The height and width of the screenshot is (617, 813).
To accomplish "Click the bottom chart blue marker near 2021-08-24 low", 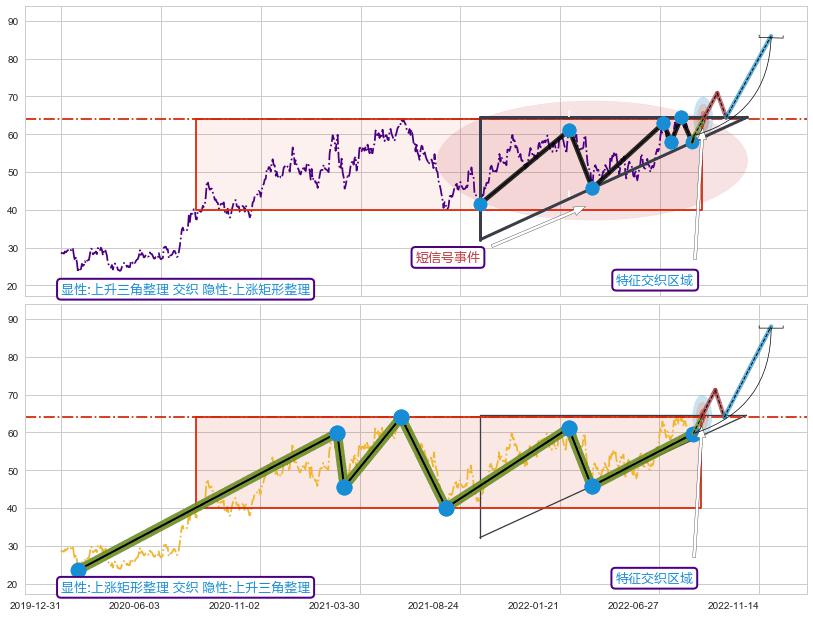I will [x=446, y=508].
